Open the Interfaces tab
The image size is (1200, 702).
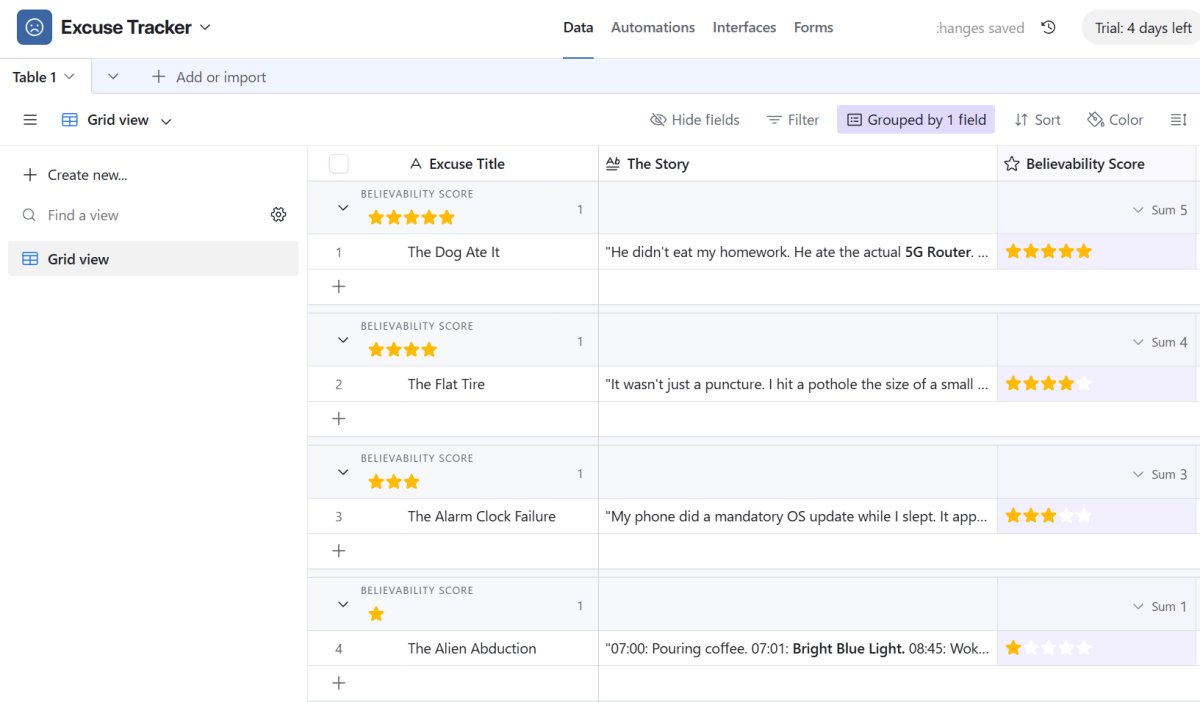coord(744,28)
